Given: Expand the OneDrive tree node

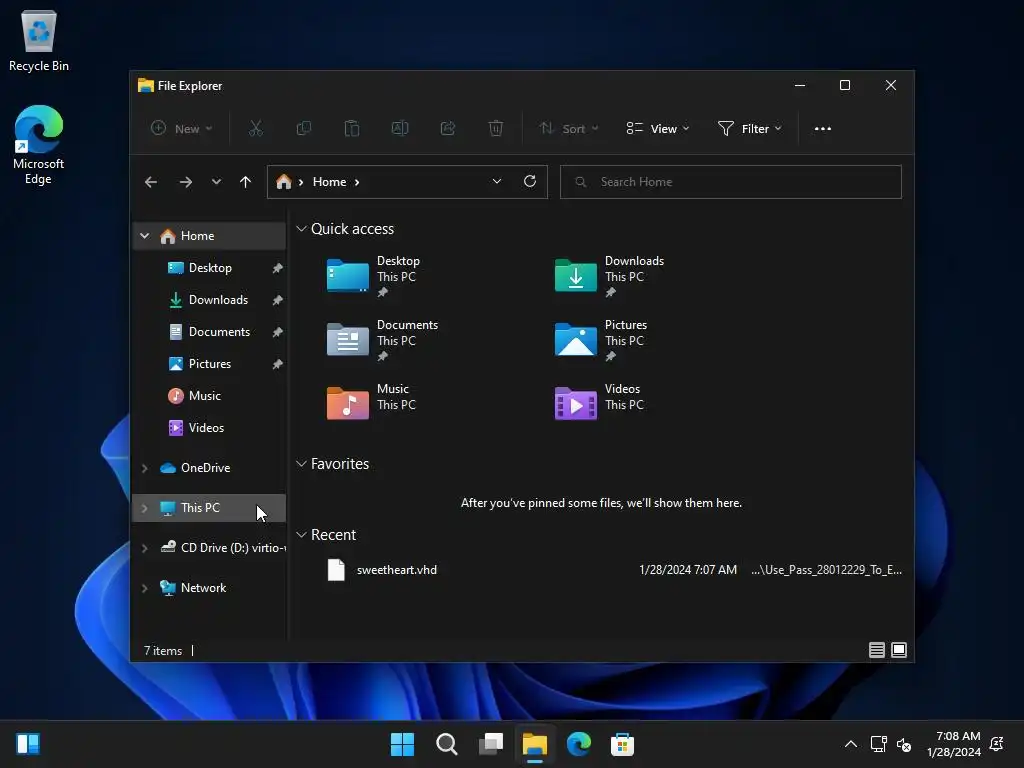Looking at the screenshot, I should pyautogui.click(x=144, y=468).
